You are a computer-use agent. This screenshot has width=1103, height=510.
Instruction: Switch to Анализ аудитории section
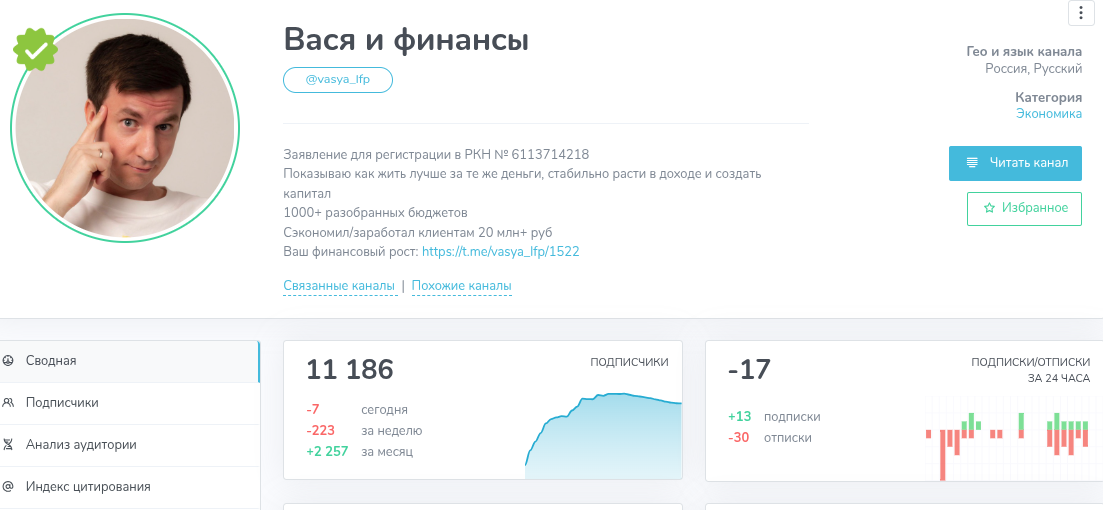pos(129,445)
